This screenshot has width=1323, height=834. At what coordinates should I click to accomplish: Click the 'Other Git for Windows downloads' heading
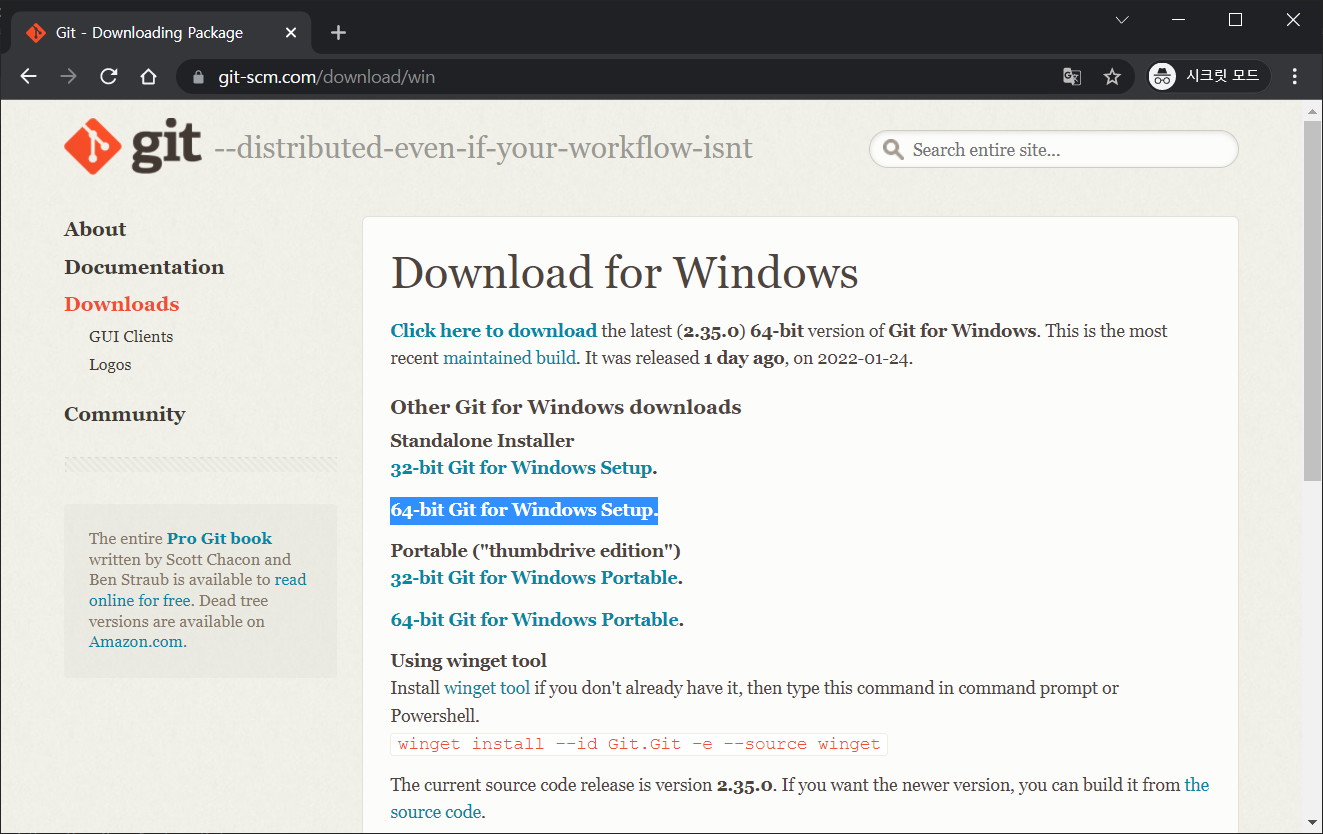click(x=566, y=407)
